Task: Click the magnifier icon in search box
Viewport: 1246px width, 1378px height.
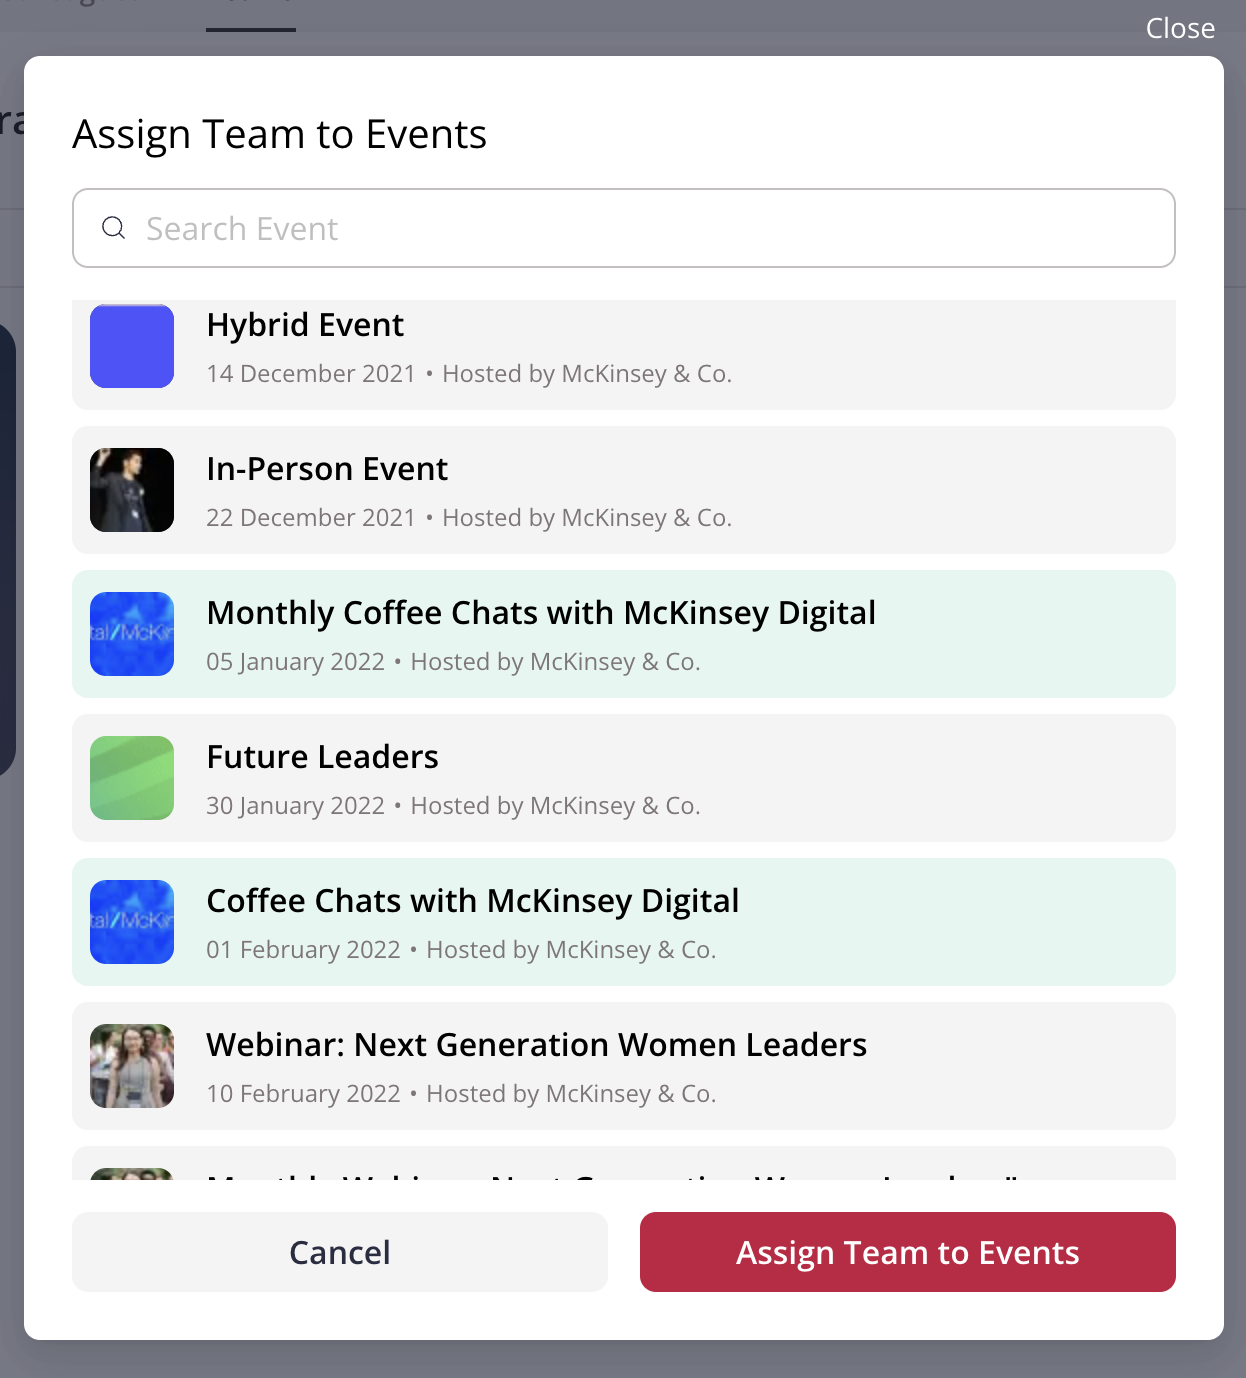Action: 114,228
